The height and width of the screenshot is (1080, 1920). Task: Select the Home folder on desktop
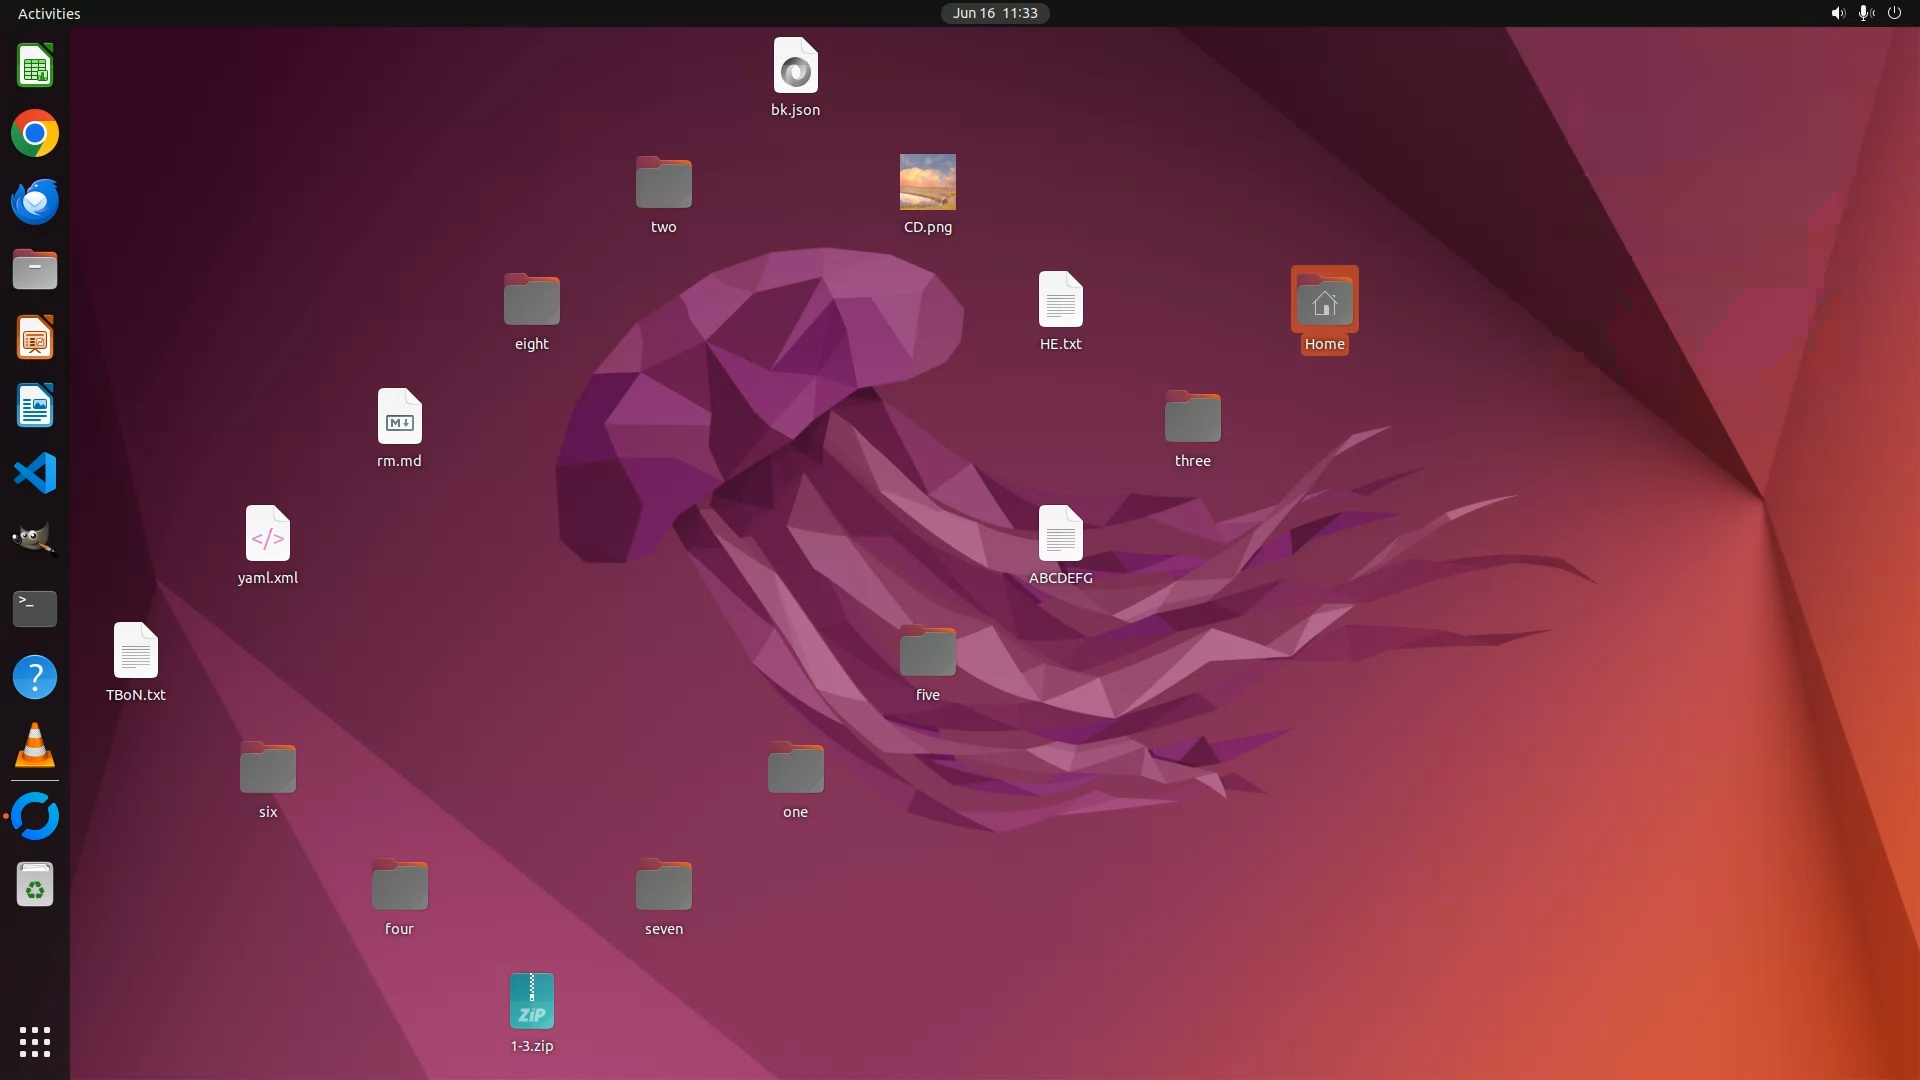coord(1324,300)
